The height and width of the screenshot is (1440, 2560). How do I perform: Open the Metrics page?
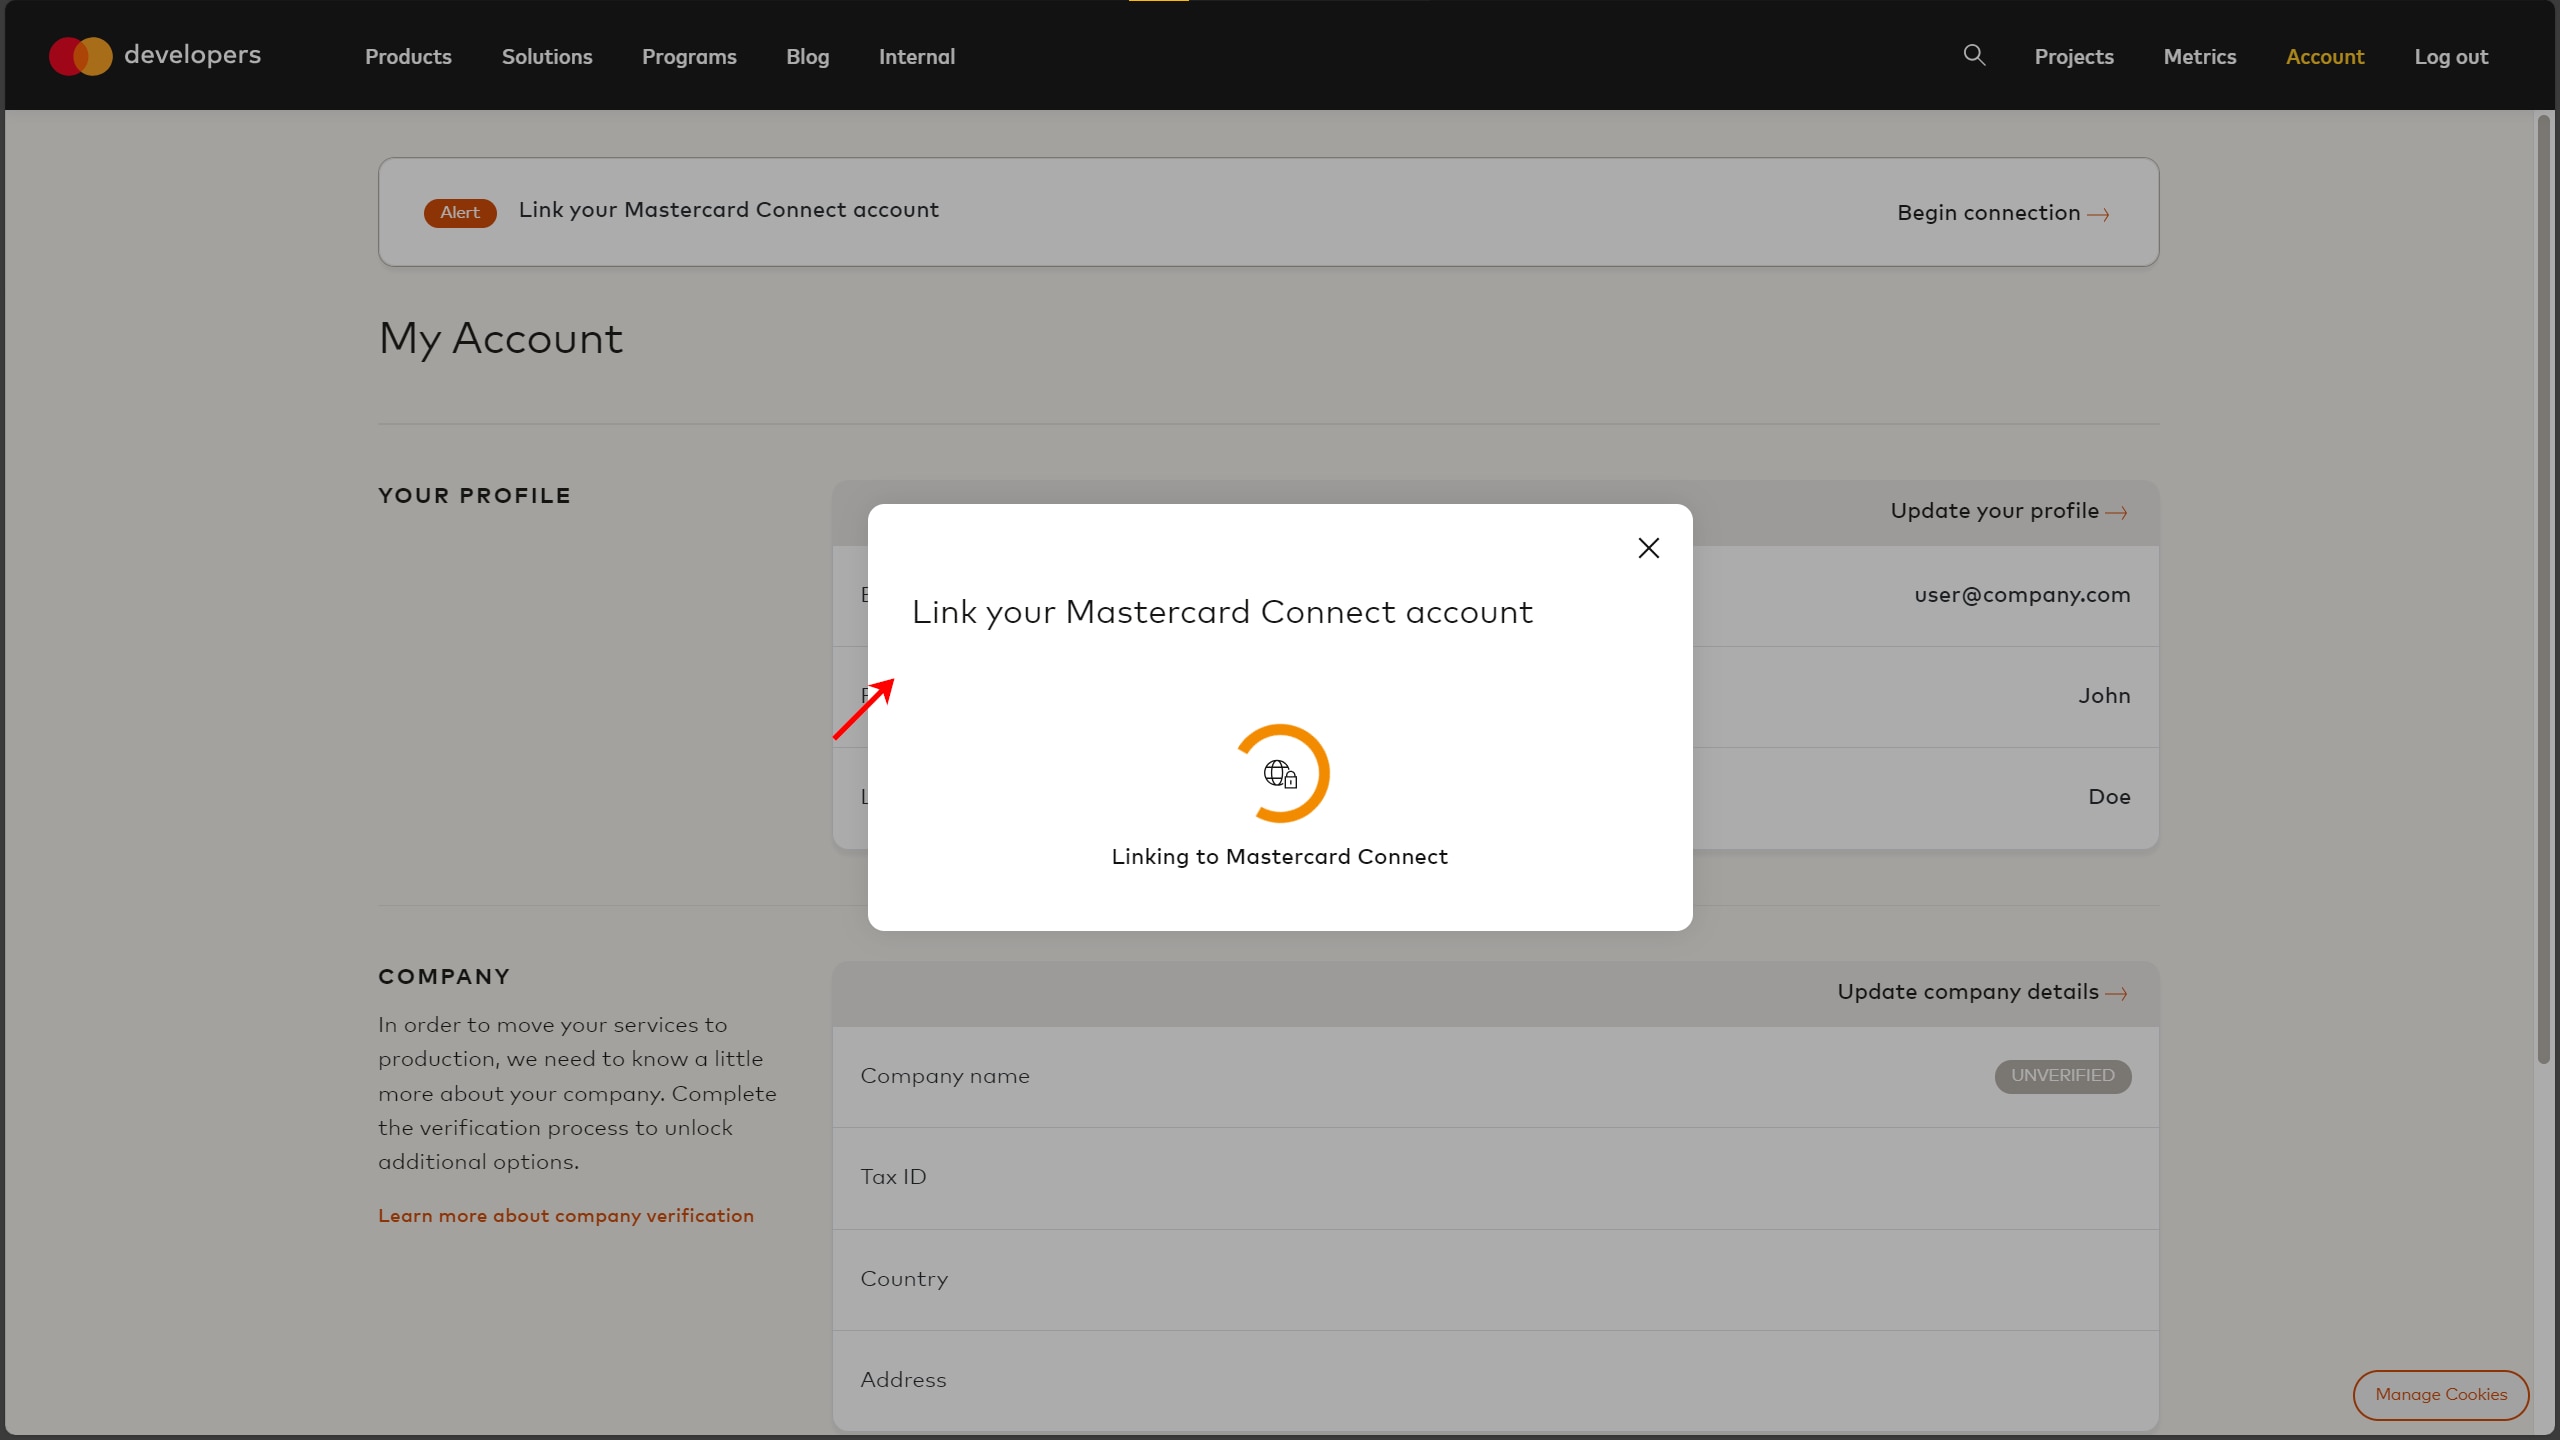click(x=2199, y=57)
